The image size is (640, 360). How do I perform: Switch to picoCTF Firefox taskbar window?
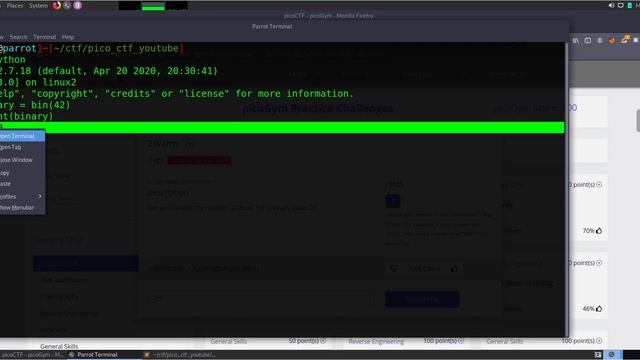tap(33, 355)
